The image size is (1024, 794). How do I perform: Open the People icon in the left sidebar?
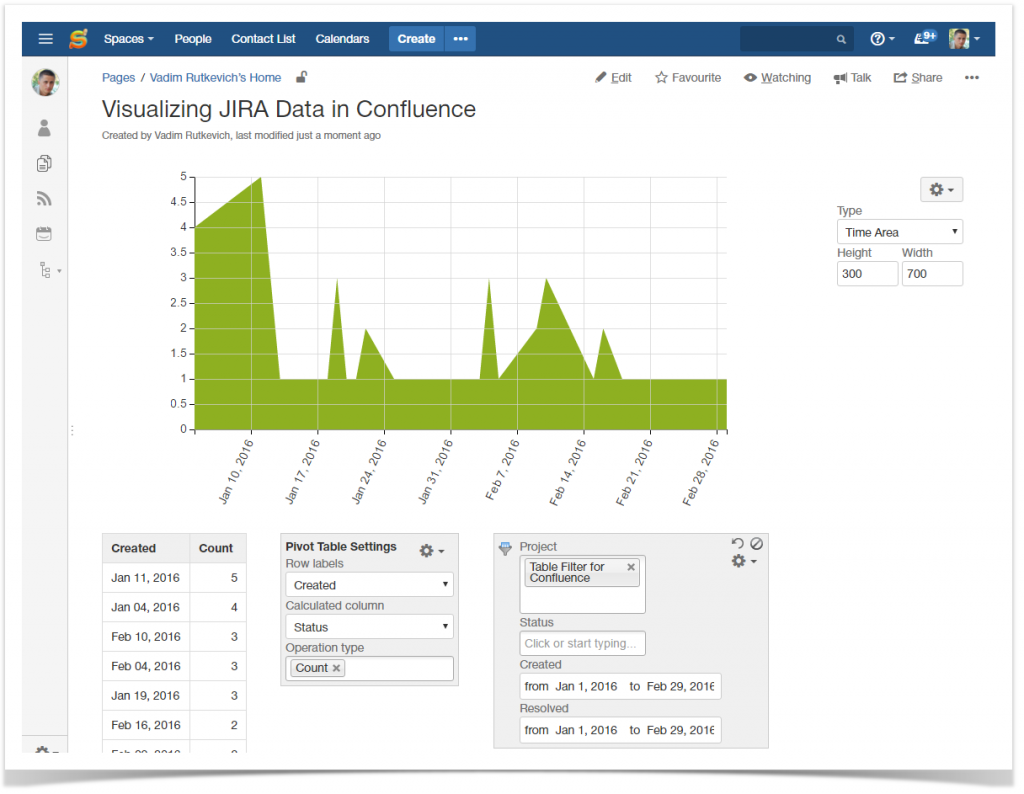44,128
